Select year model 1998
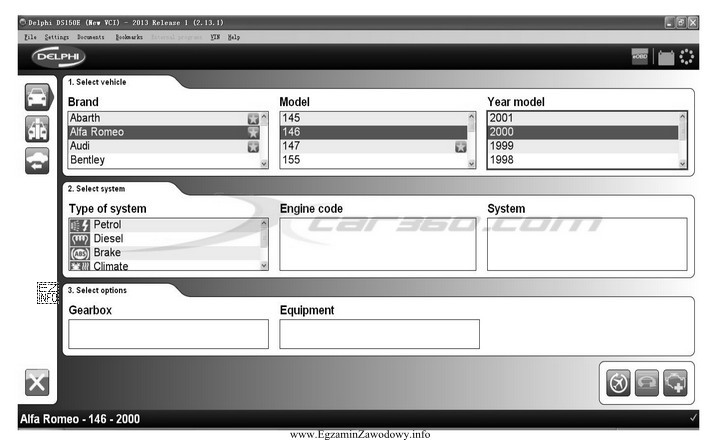The image size is (720, 440). coord(583,160)
